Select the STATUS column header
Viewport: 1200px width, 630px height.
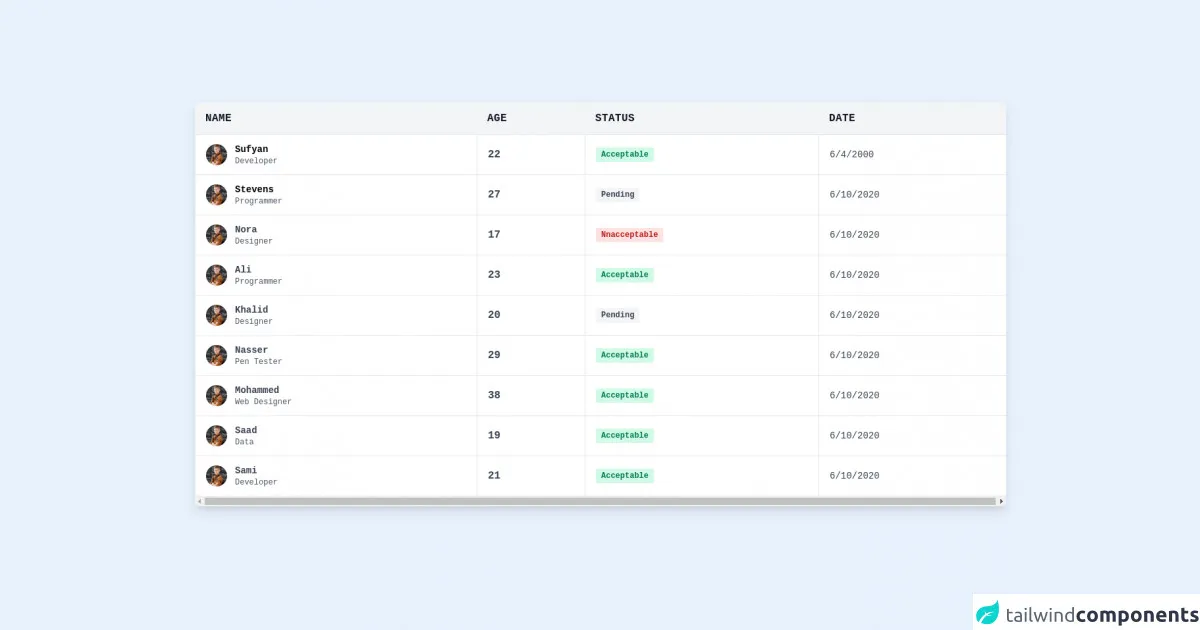tap(614, 118)
